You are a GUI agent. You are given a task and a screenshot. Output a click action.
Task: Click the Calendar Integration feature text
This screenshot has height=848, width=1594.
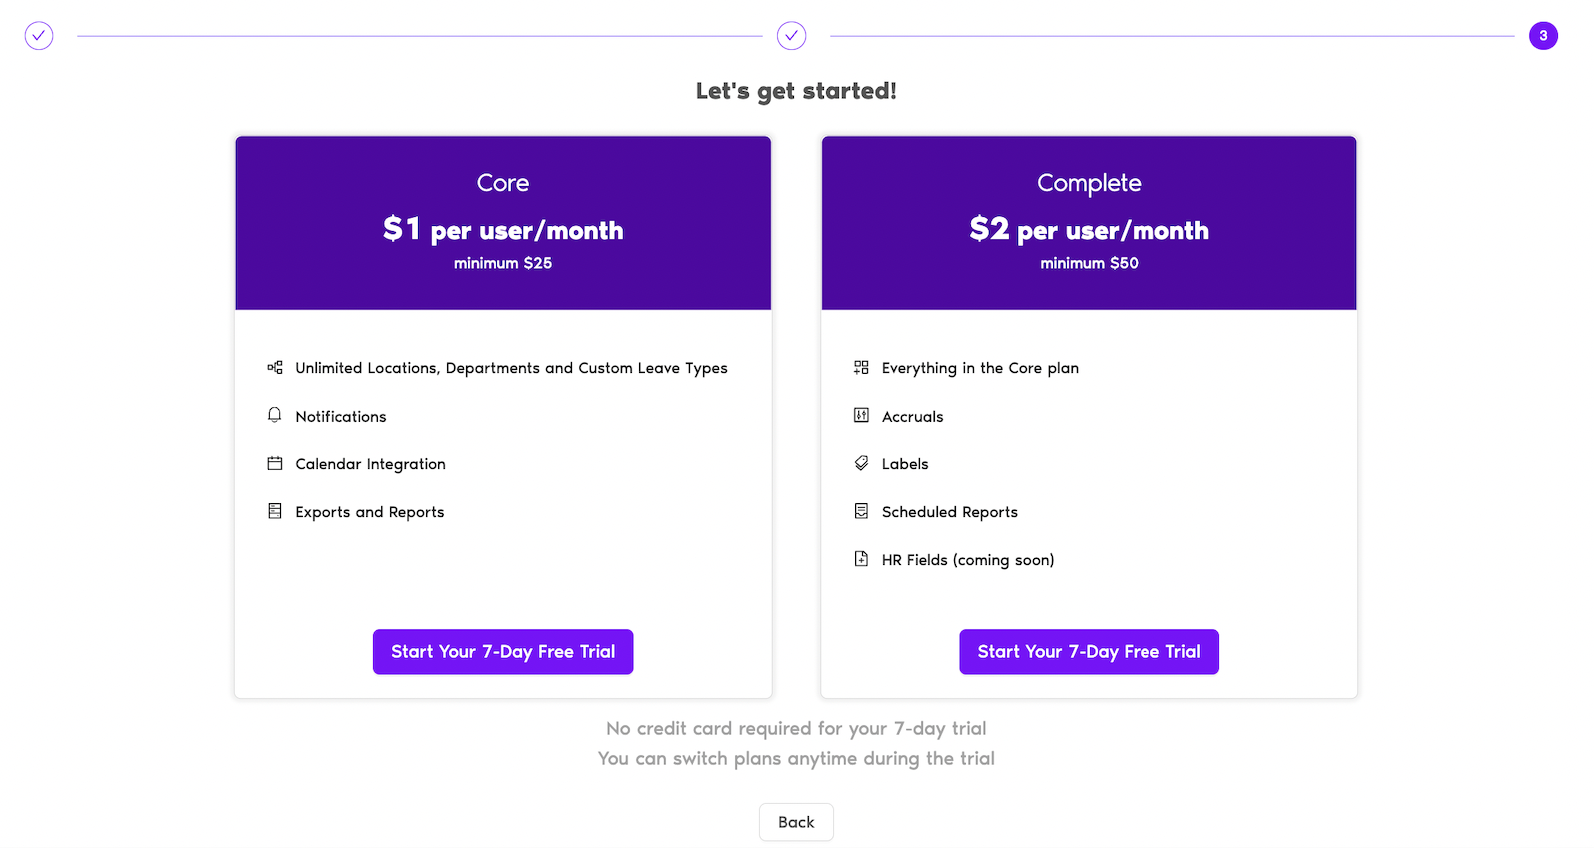370,464
